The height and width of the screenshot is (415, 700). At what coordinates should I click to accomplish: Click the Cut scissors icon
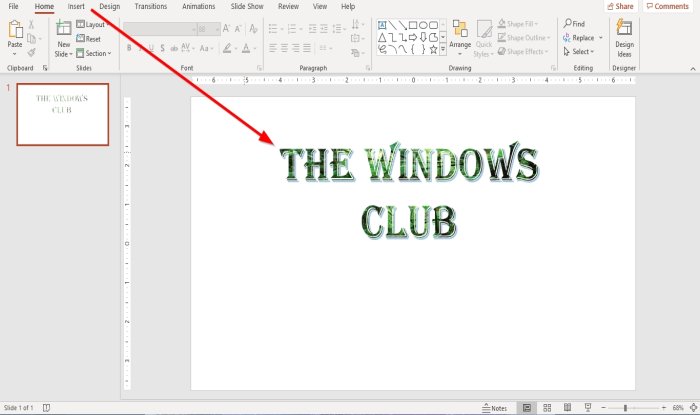point(31,25)
